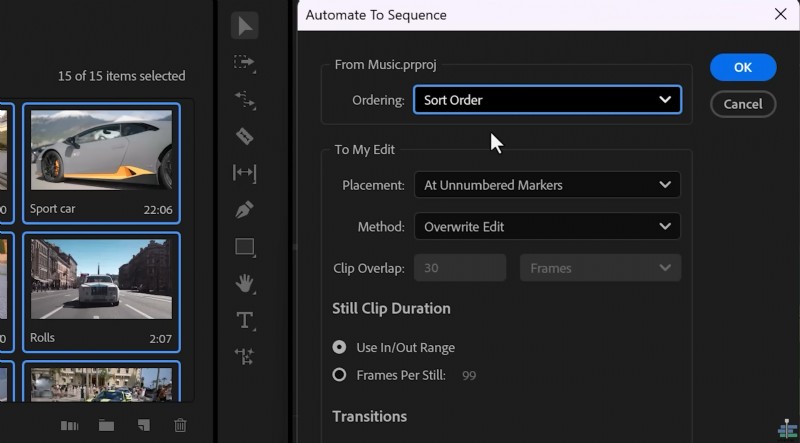The image size is (800, 443).
Task: Select the Rectangle tool
Action: (245, 247)
